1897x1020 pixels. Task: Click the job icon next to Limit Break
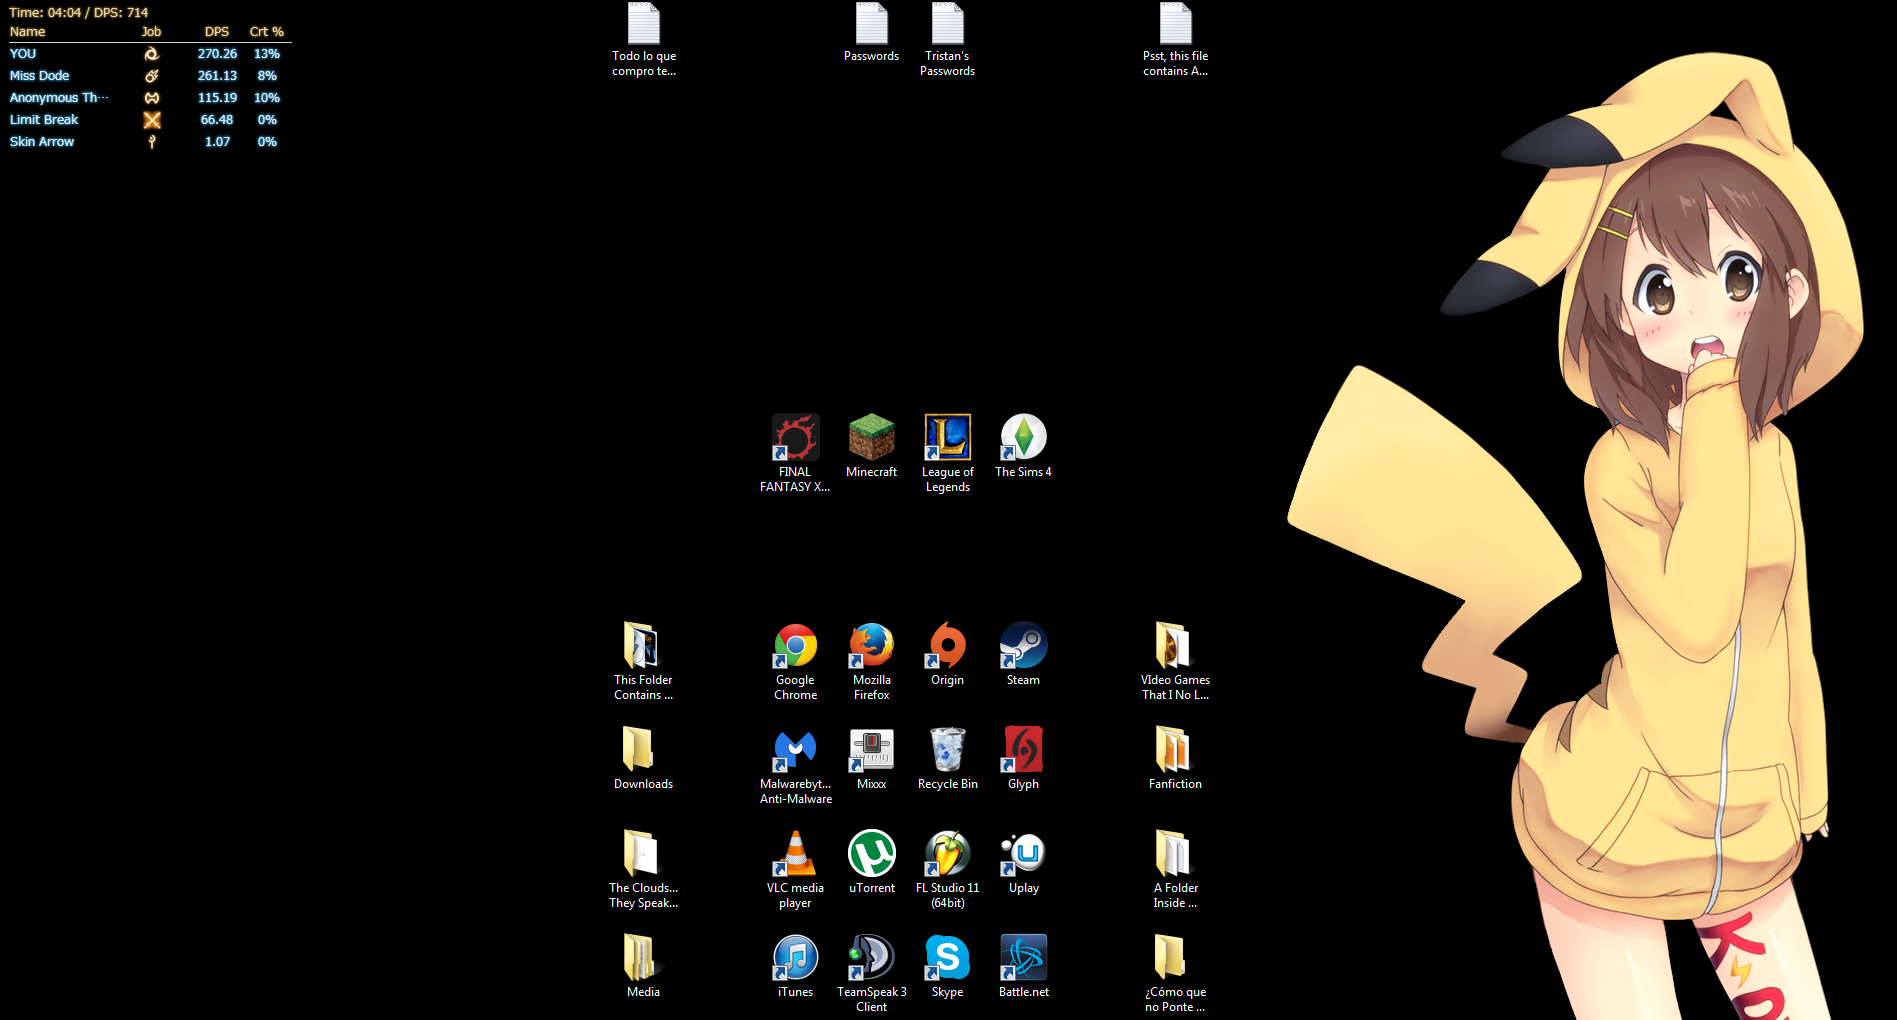(x=152, y=120)
